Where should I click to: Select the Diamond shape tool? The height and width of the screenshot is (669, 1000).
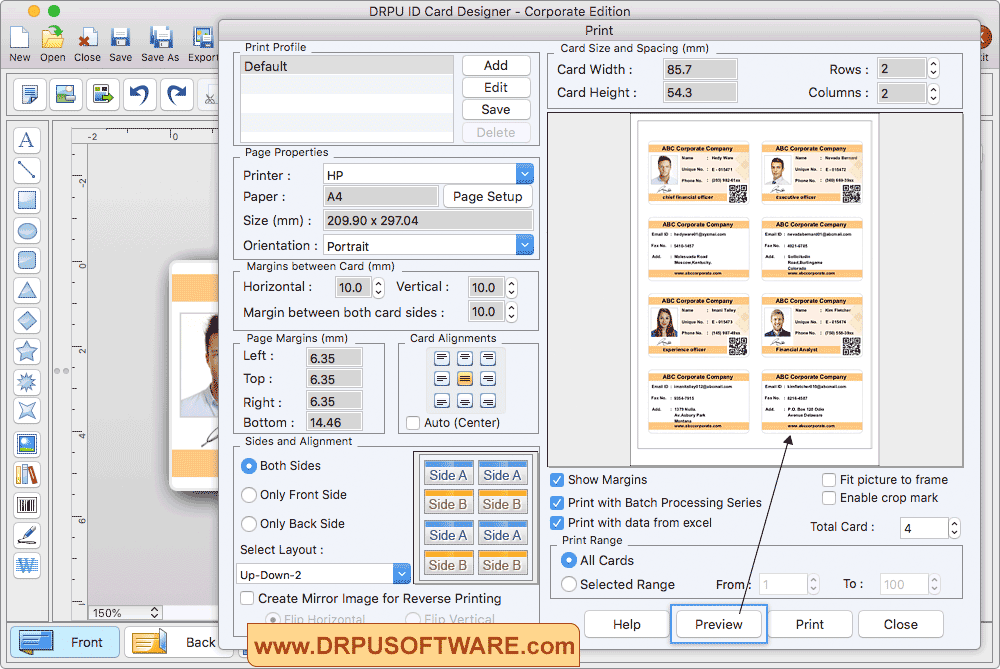[x=27, y=321]
